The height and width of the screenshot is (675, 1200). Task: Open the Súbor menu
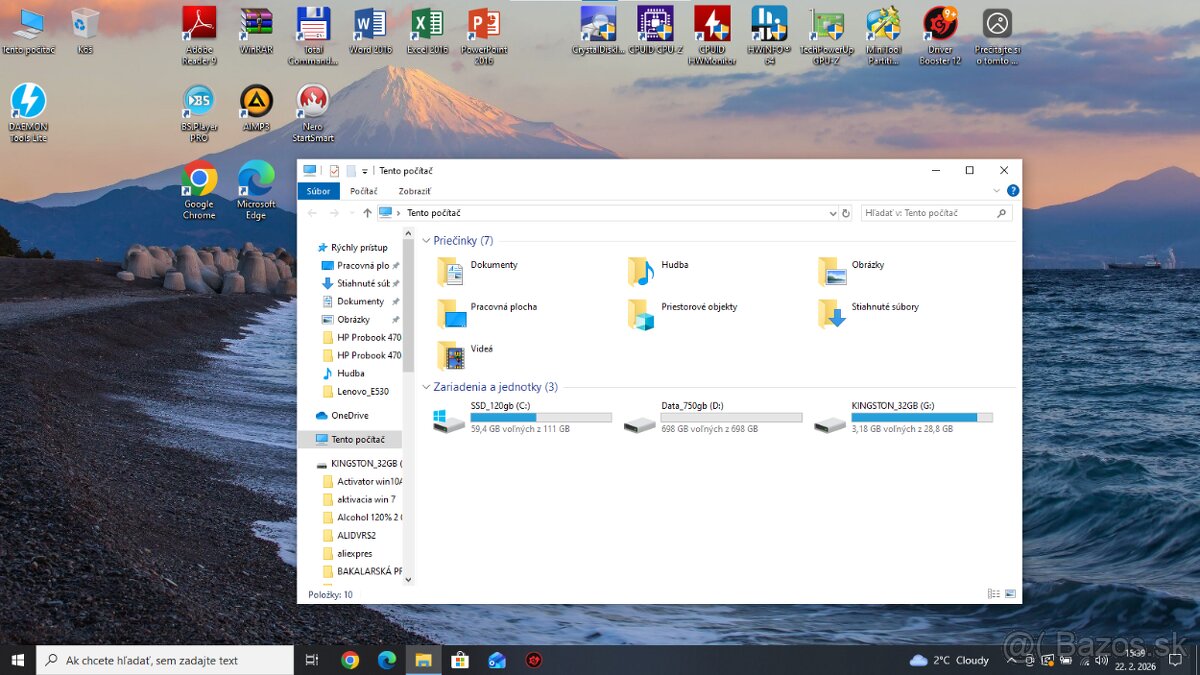tap(318, 190)
